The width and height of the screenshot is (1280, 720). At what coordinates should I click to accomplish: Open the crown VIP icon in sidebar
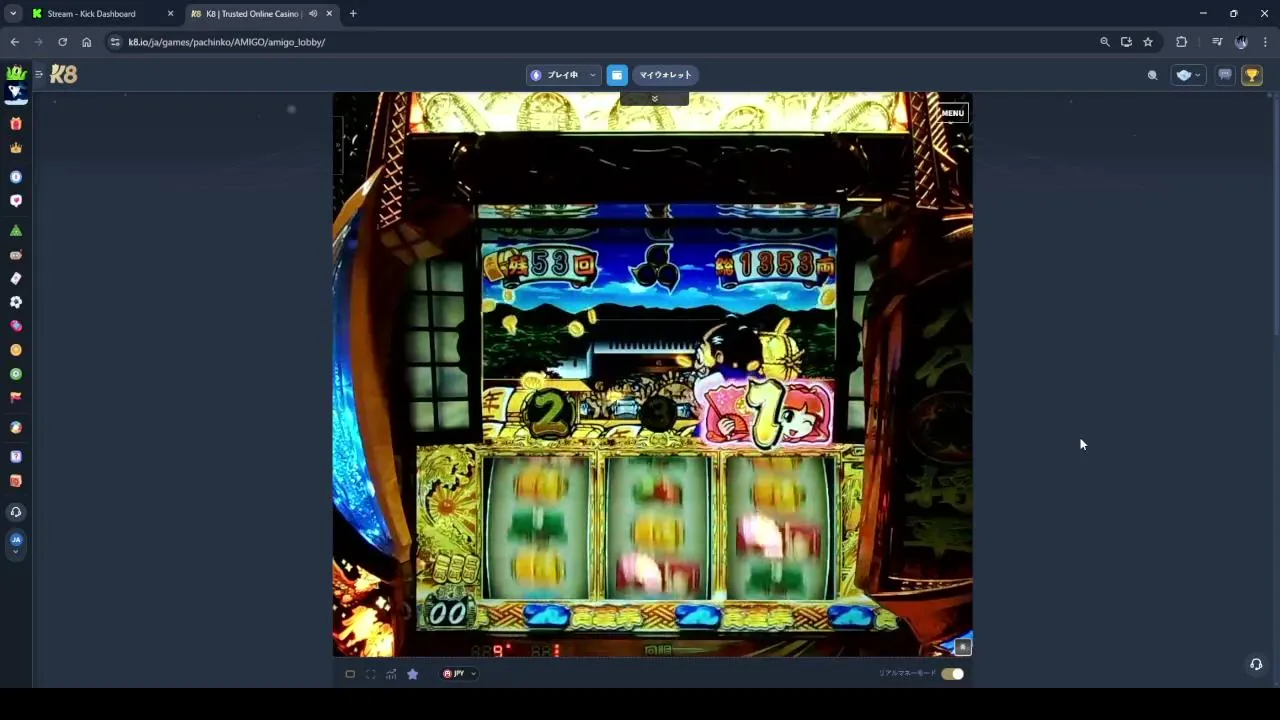point(15,148)
